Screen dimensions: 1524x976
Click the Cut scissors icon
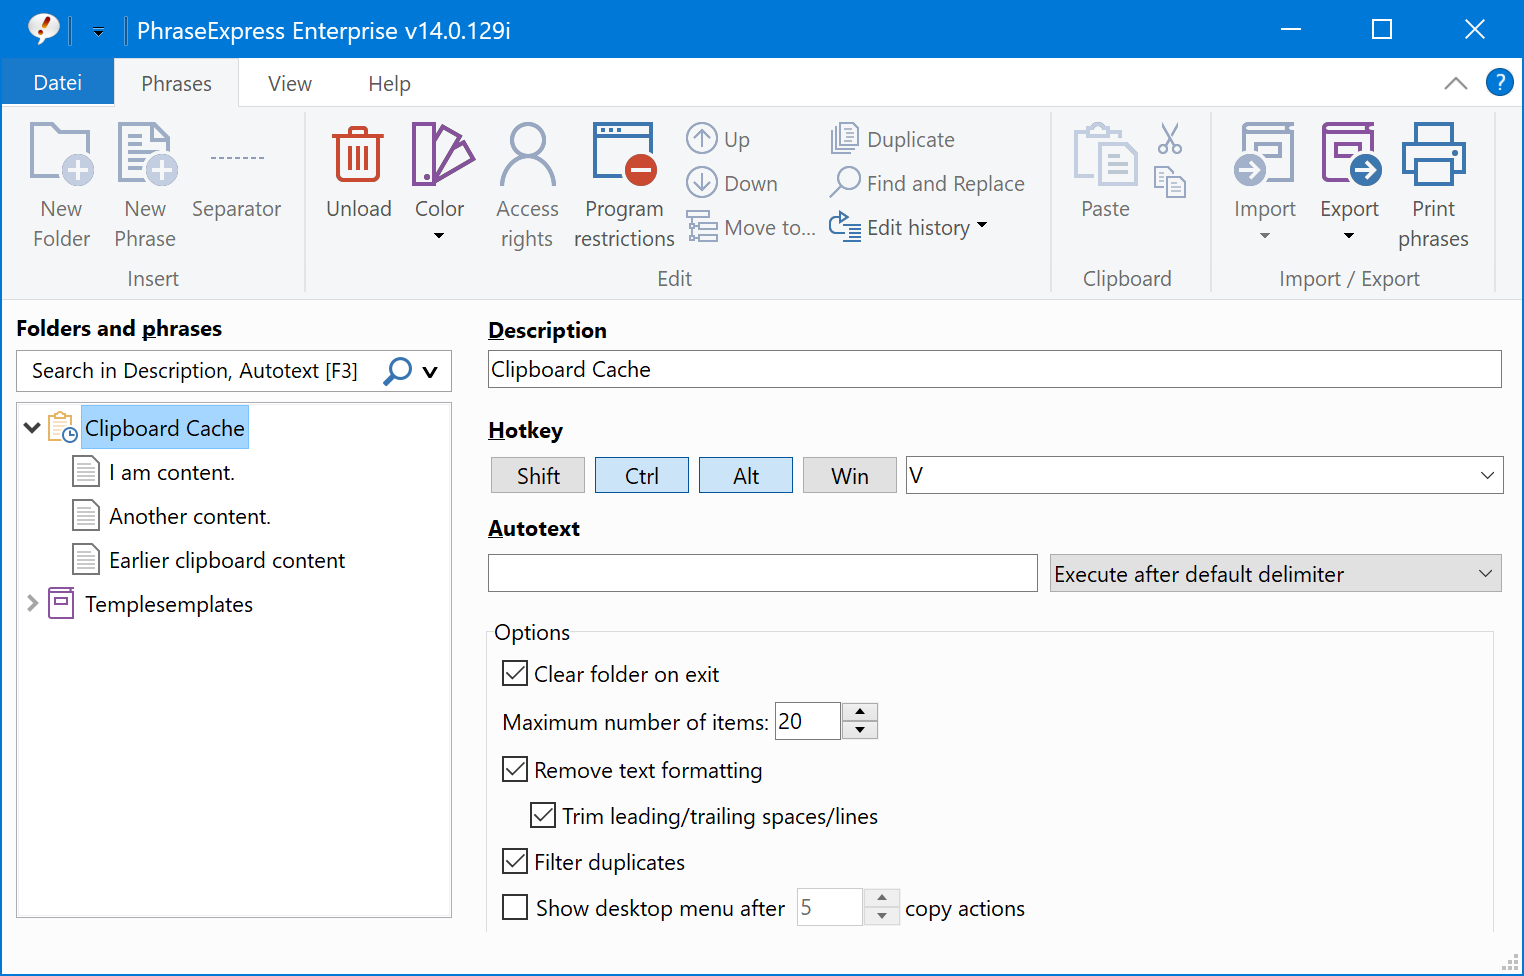pyautogui.click(x=1169, y=139)
